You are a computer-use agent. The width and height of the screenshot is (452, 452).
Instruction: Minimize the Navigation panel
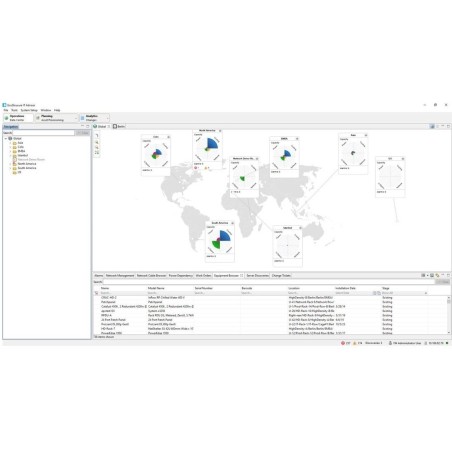[83, 126]
